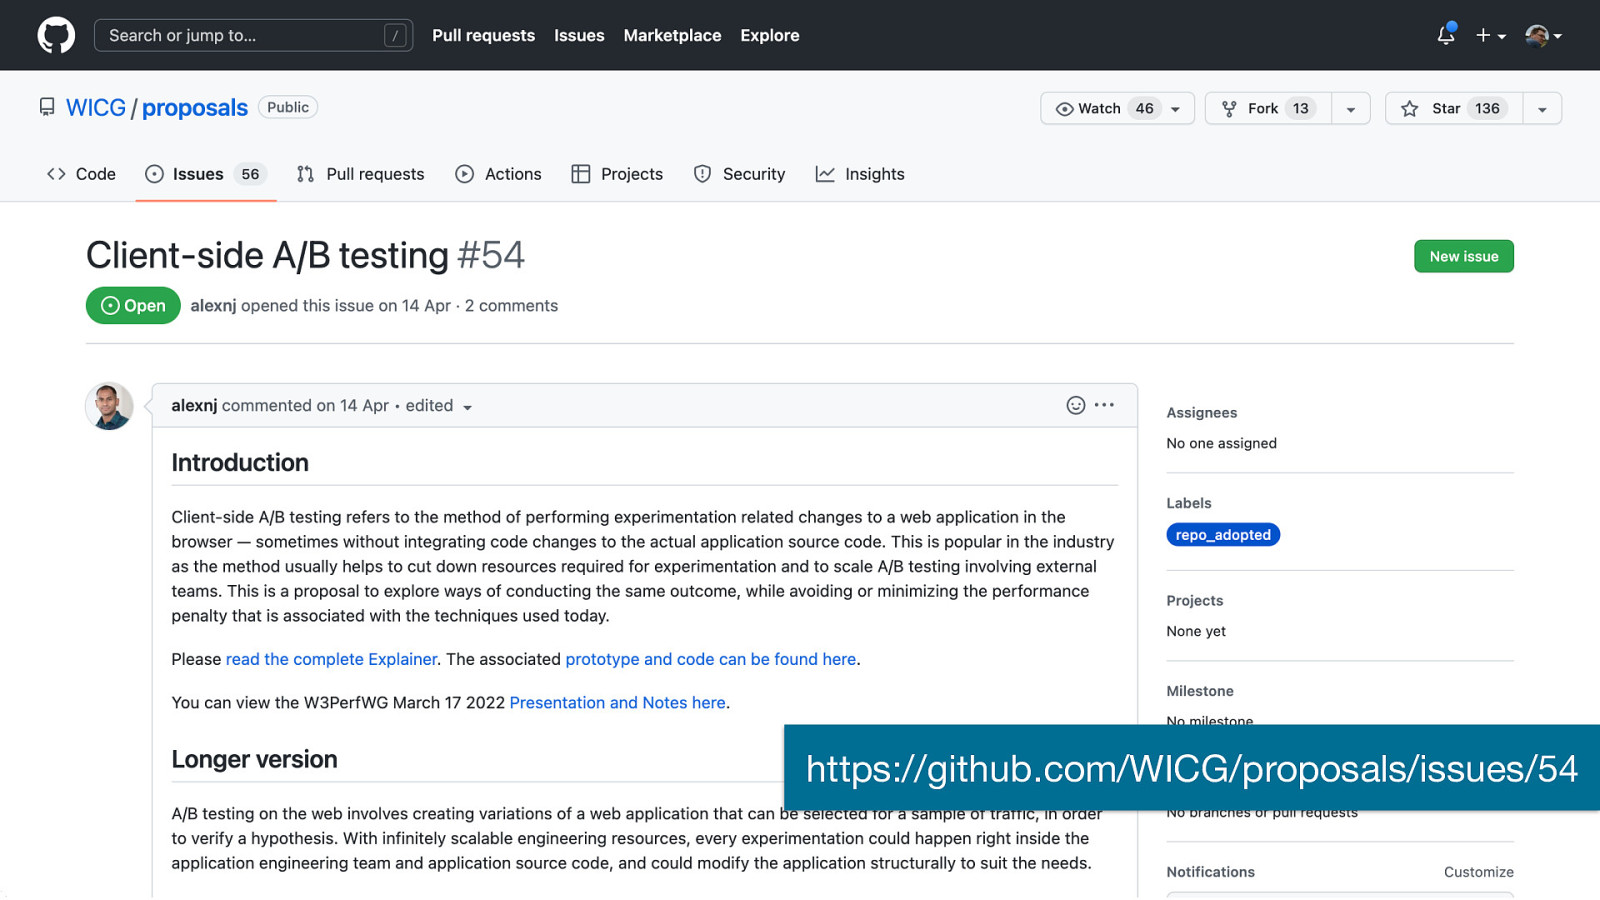Viewport: 1600px width, 900px height.
Task: Click the Star count 136
Action: point(1487,108)
